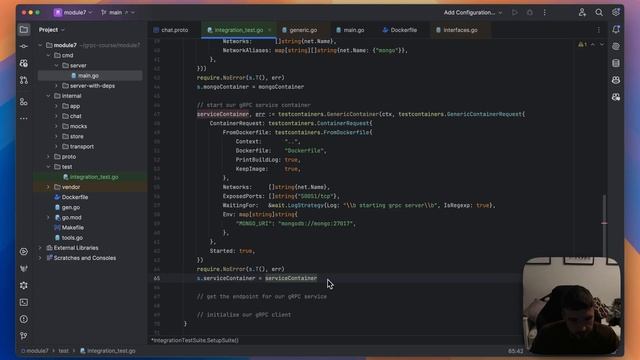Open the Add Configuration dropdown
Image resolution: width=640 pixels, height=360 pixels.
click(473, 13)
